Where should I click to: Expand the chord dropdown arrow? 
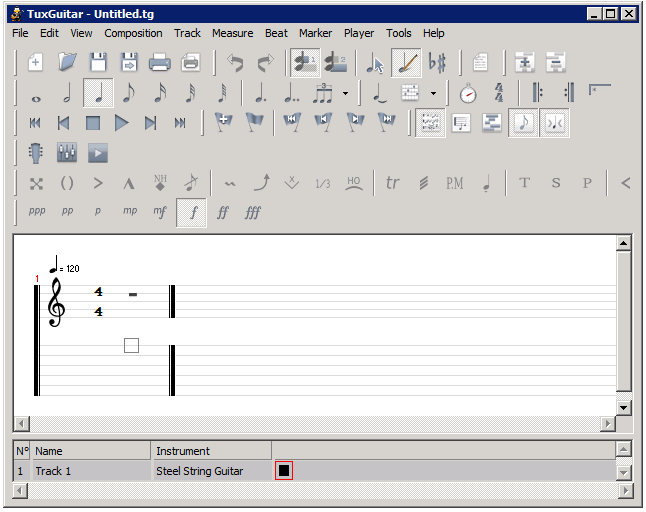pos(433,94)
